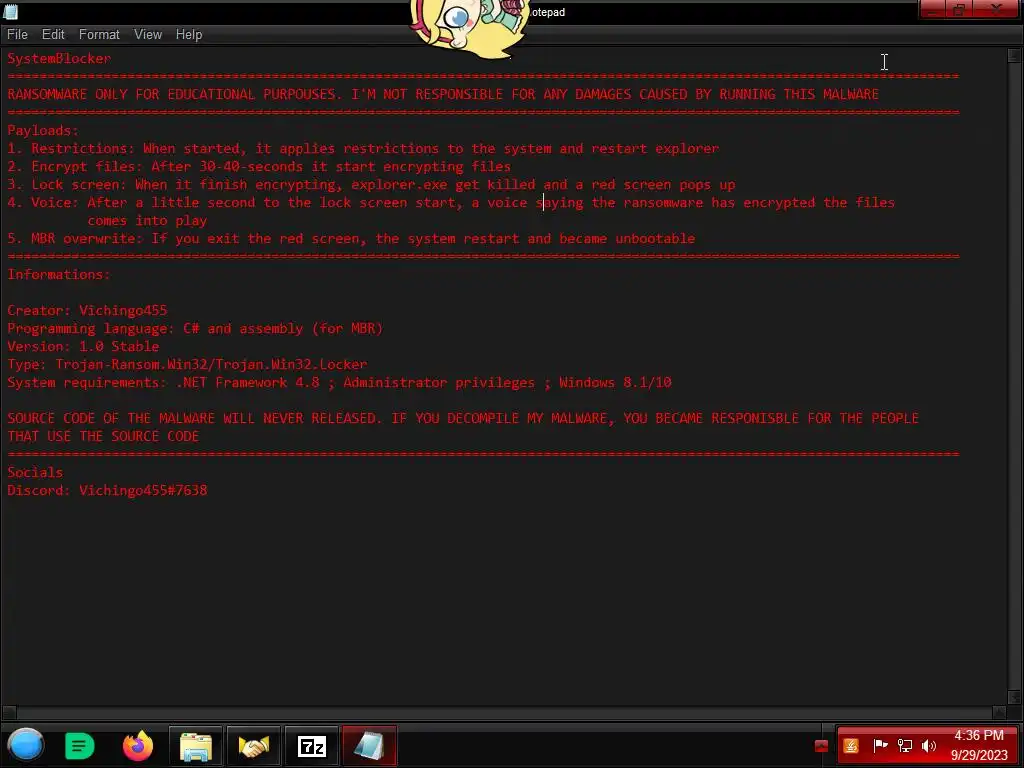Click the Java tray icon

pyautogui.click(x=851, y=746)
